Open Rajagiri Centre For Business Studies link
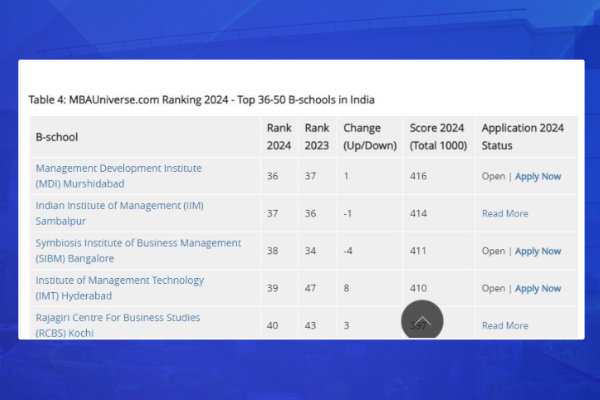 tap(117, 325)
